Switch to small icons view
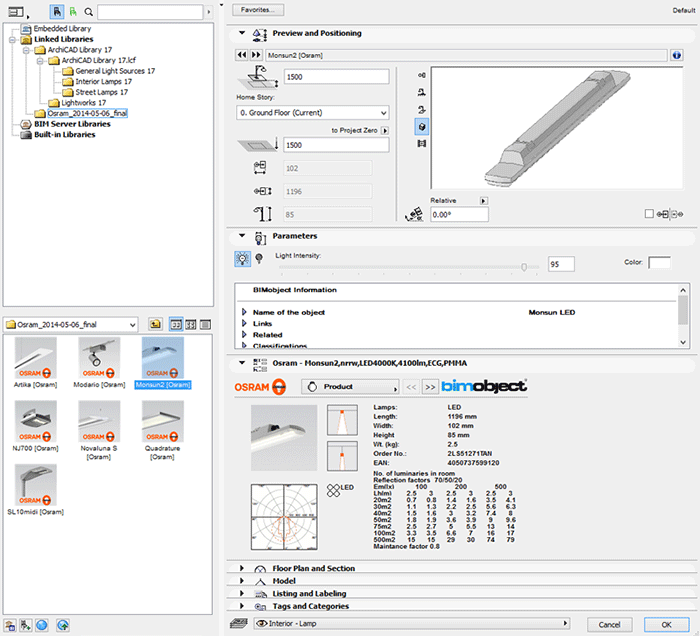This screenshot has width=700, height=636. coord(191,324)
